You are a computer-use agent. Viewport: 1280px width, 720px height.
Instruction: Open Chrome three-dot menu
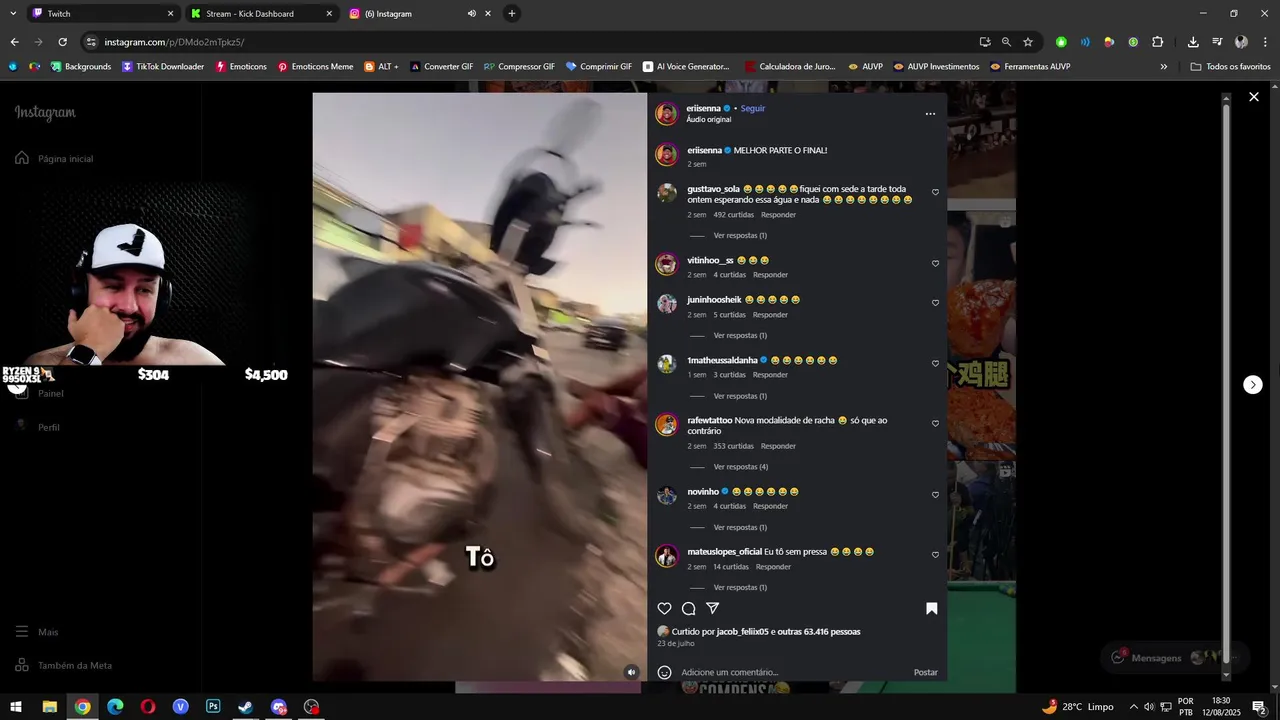coord(1265,42)
